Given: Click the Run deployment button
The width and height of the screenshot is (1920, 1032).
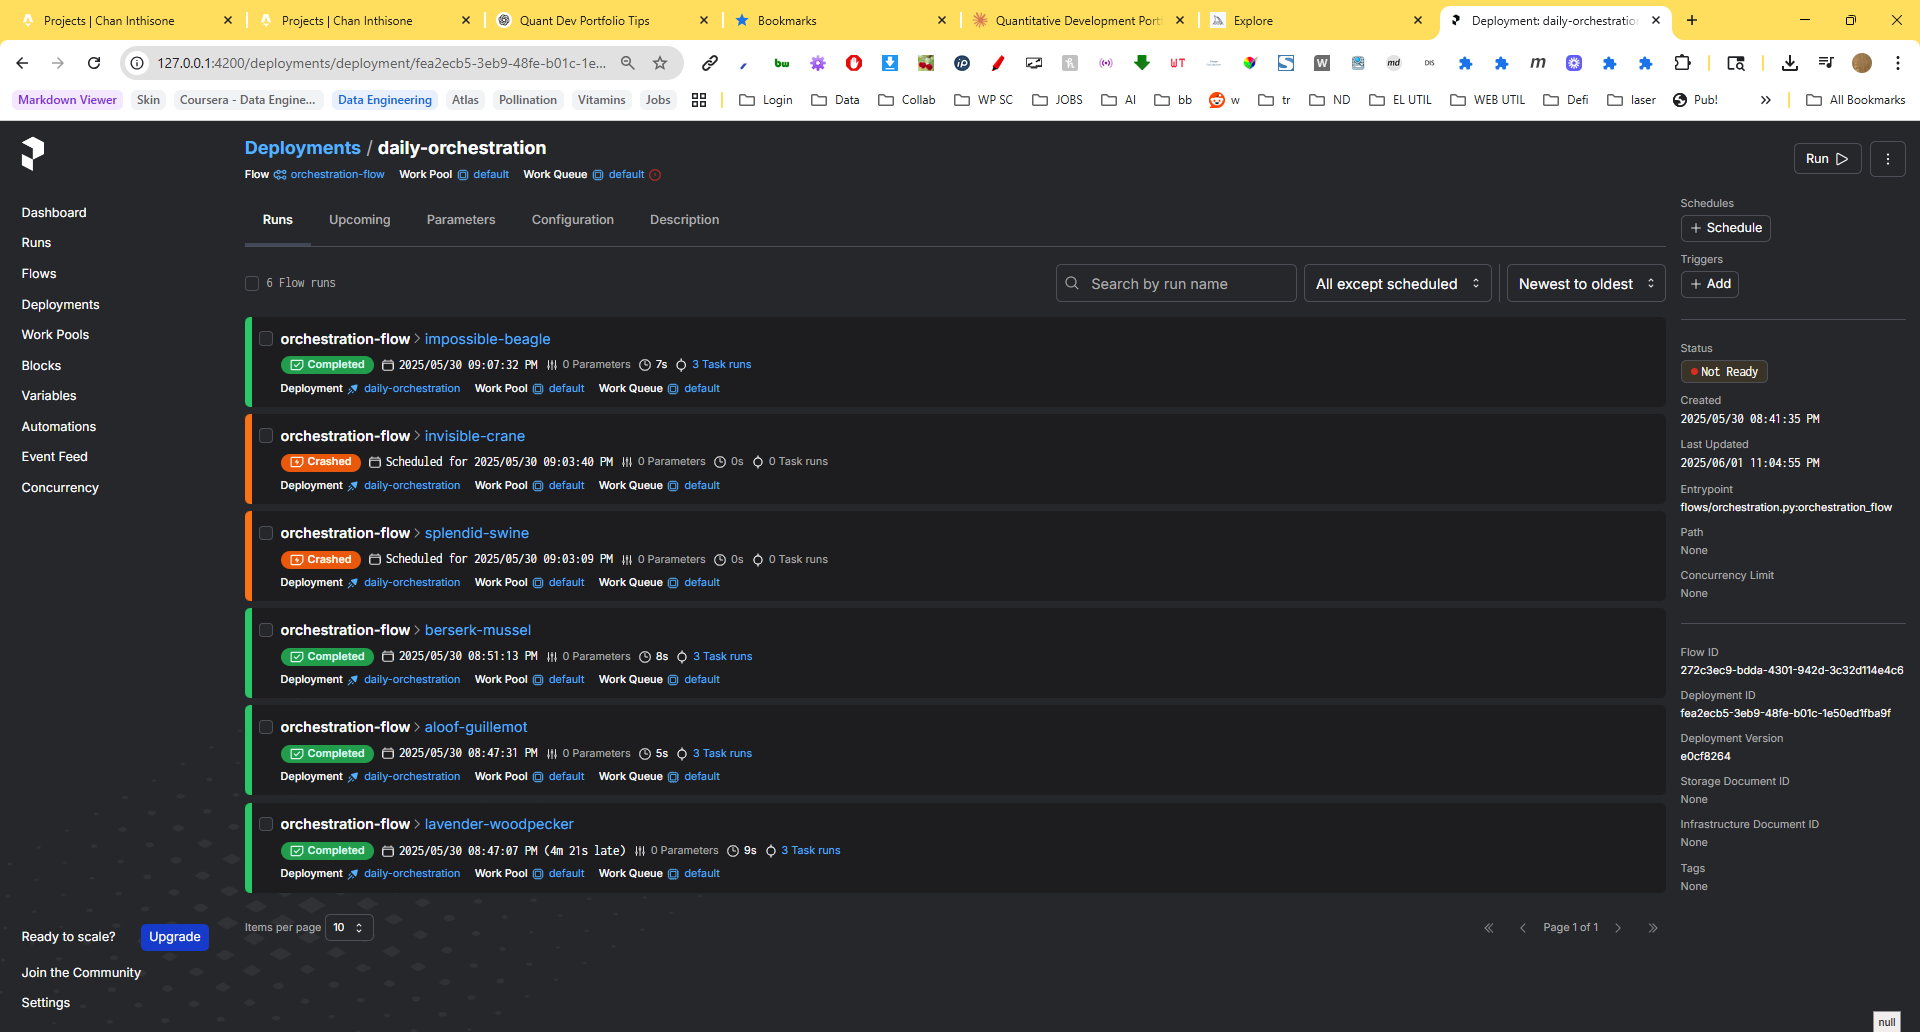Looking at the screenshot, I should tap(1826, 159).
